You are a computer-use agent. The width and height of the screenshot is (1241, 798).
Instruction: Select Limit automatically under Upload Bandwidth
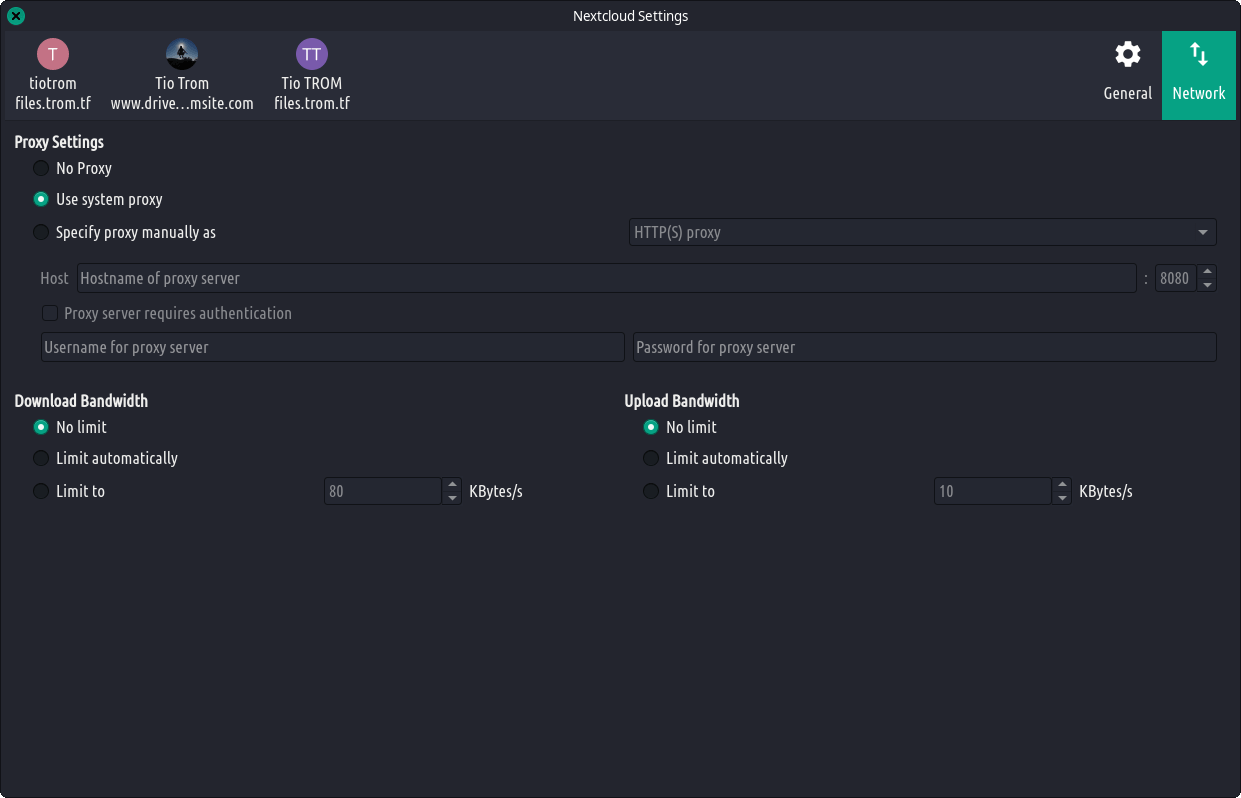tap(651, 458)
